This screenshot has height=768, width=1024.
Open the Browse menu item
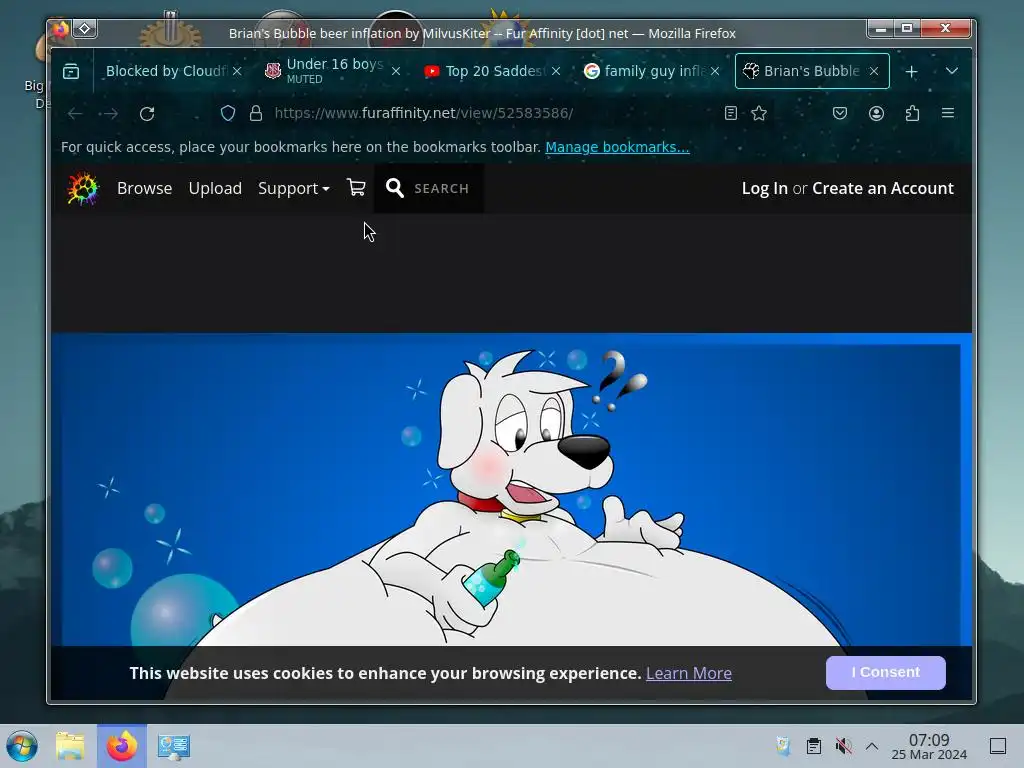point(144,189)
